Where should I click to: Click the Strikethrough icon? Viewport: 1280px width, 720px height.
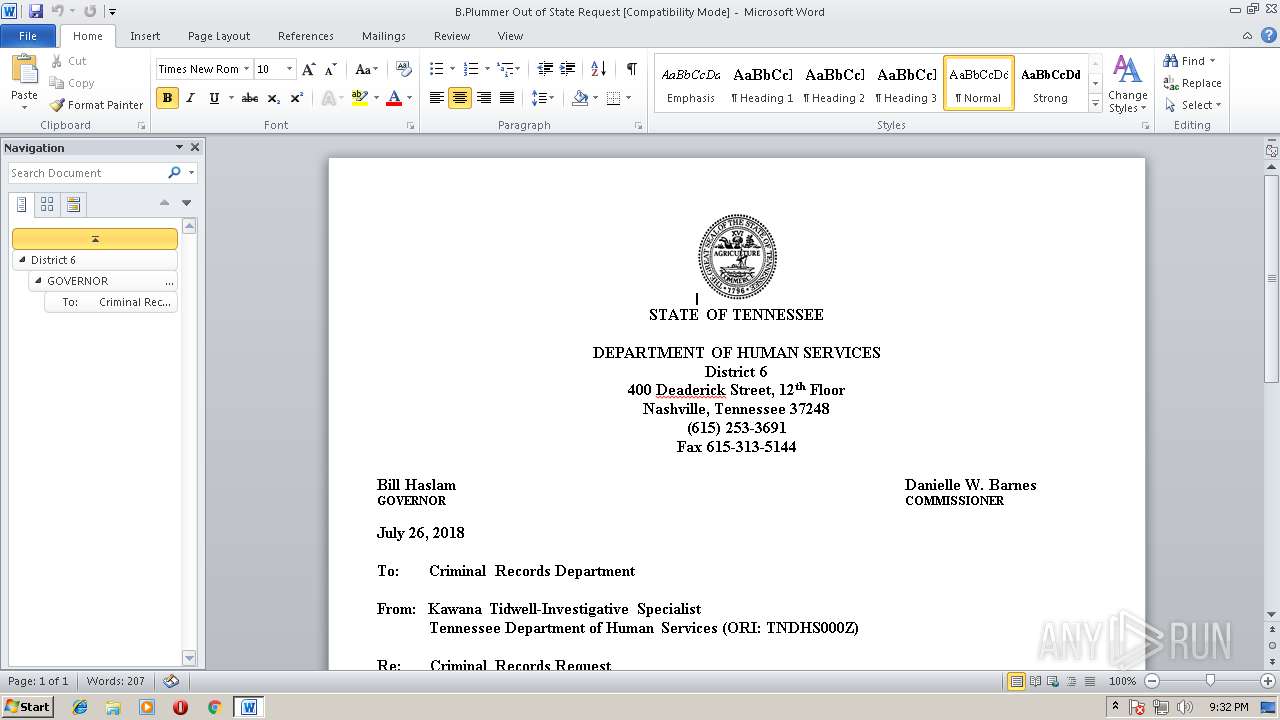(250, 98)
